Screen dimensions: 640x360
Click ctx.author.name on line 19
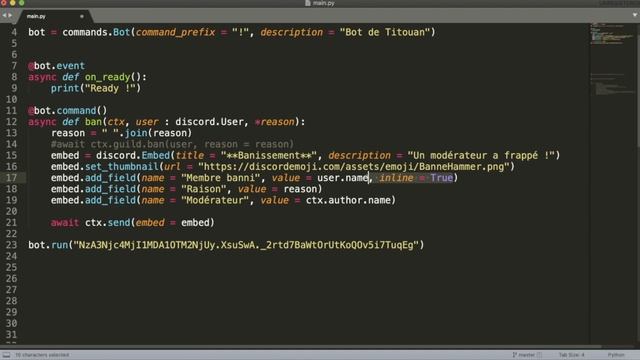348,200
